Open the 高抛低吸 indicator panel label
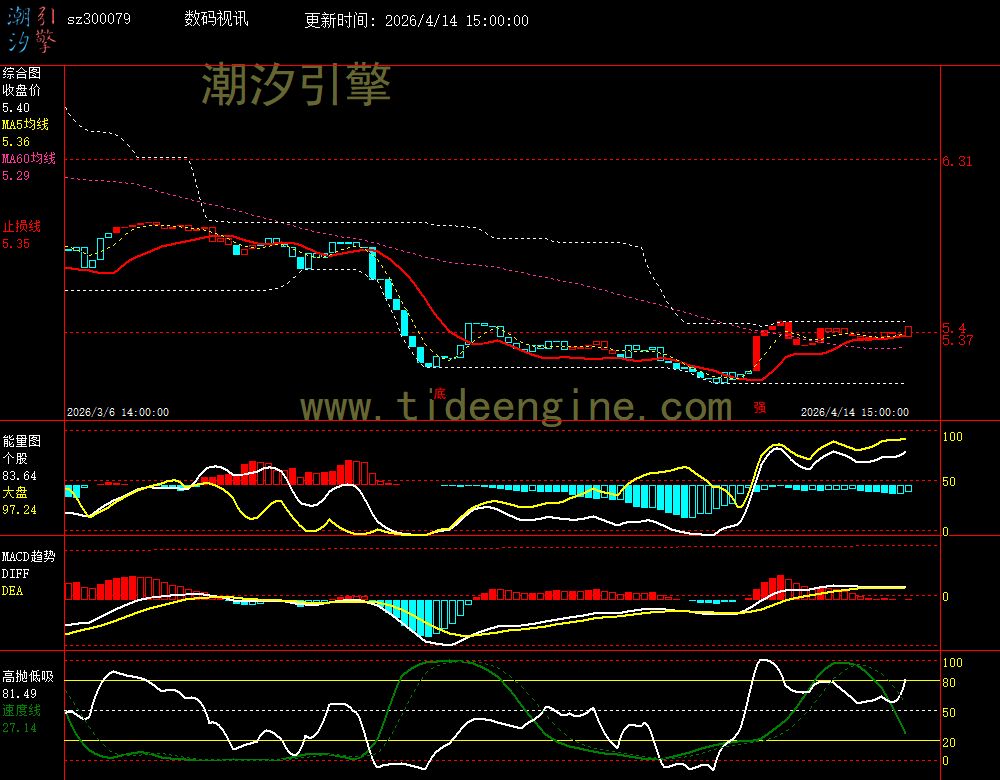 pyautogui.click(x=28, y=677)
